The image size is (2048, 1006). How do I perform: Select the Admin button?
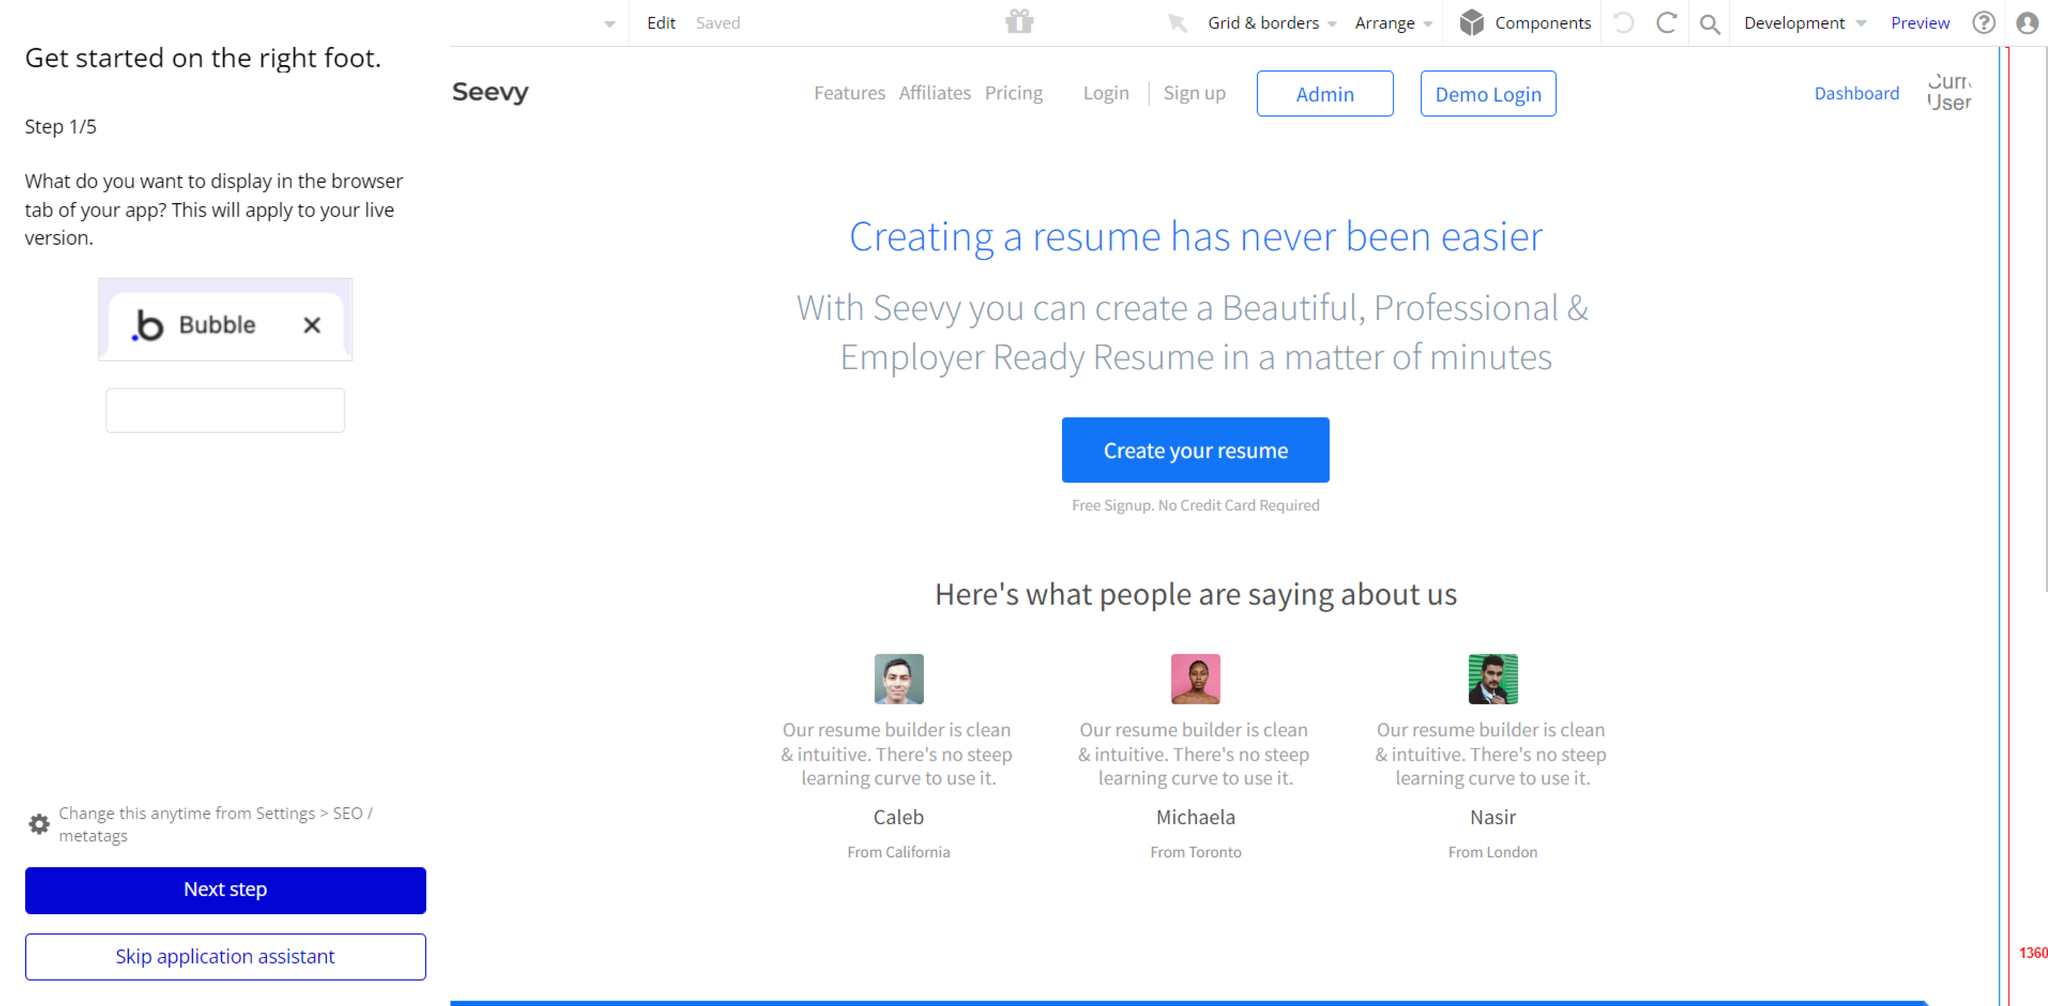click(x=1325, y=93)
